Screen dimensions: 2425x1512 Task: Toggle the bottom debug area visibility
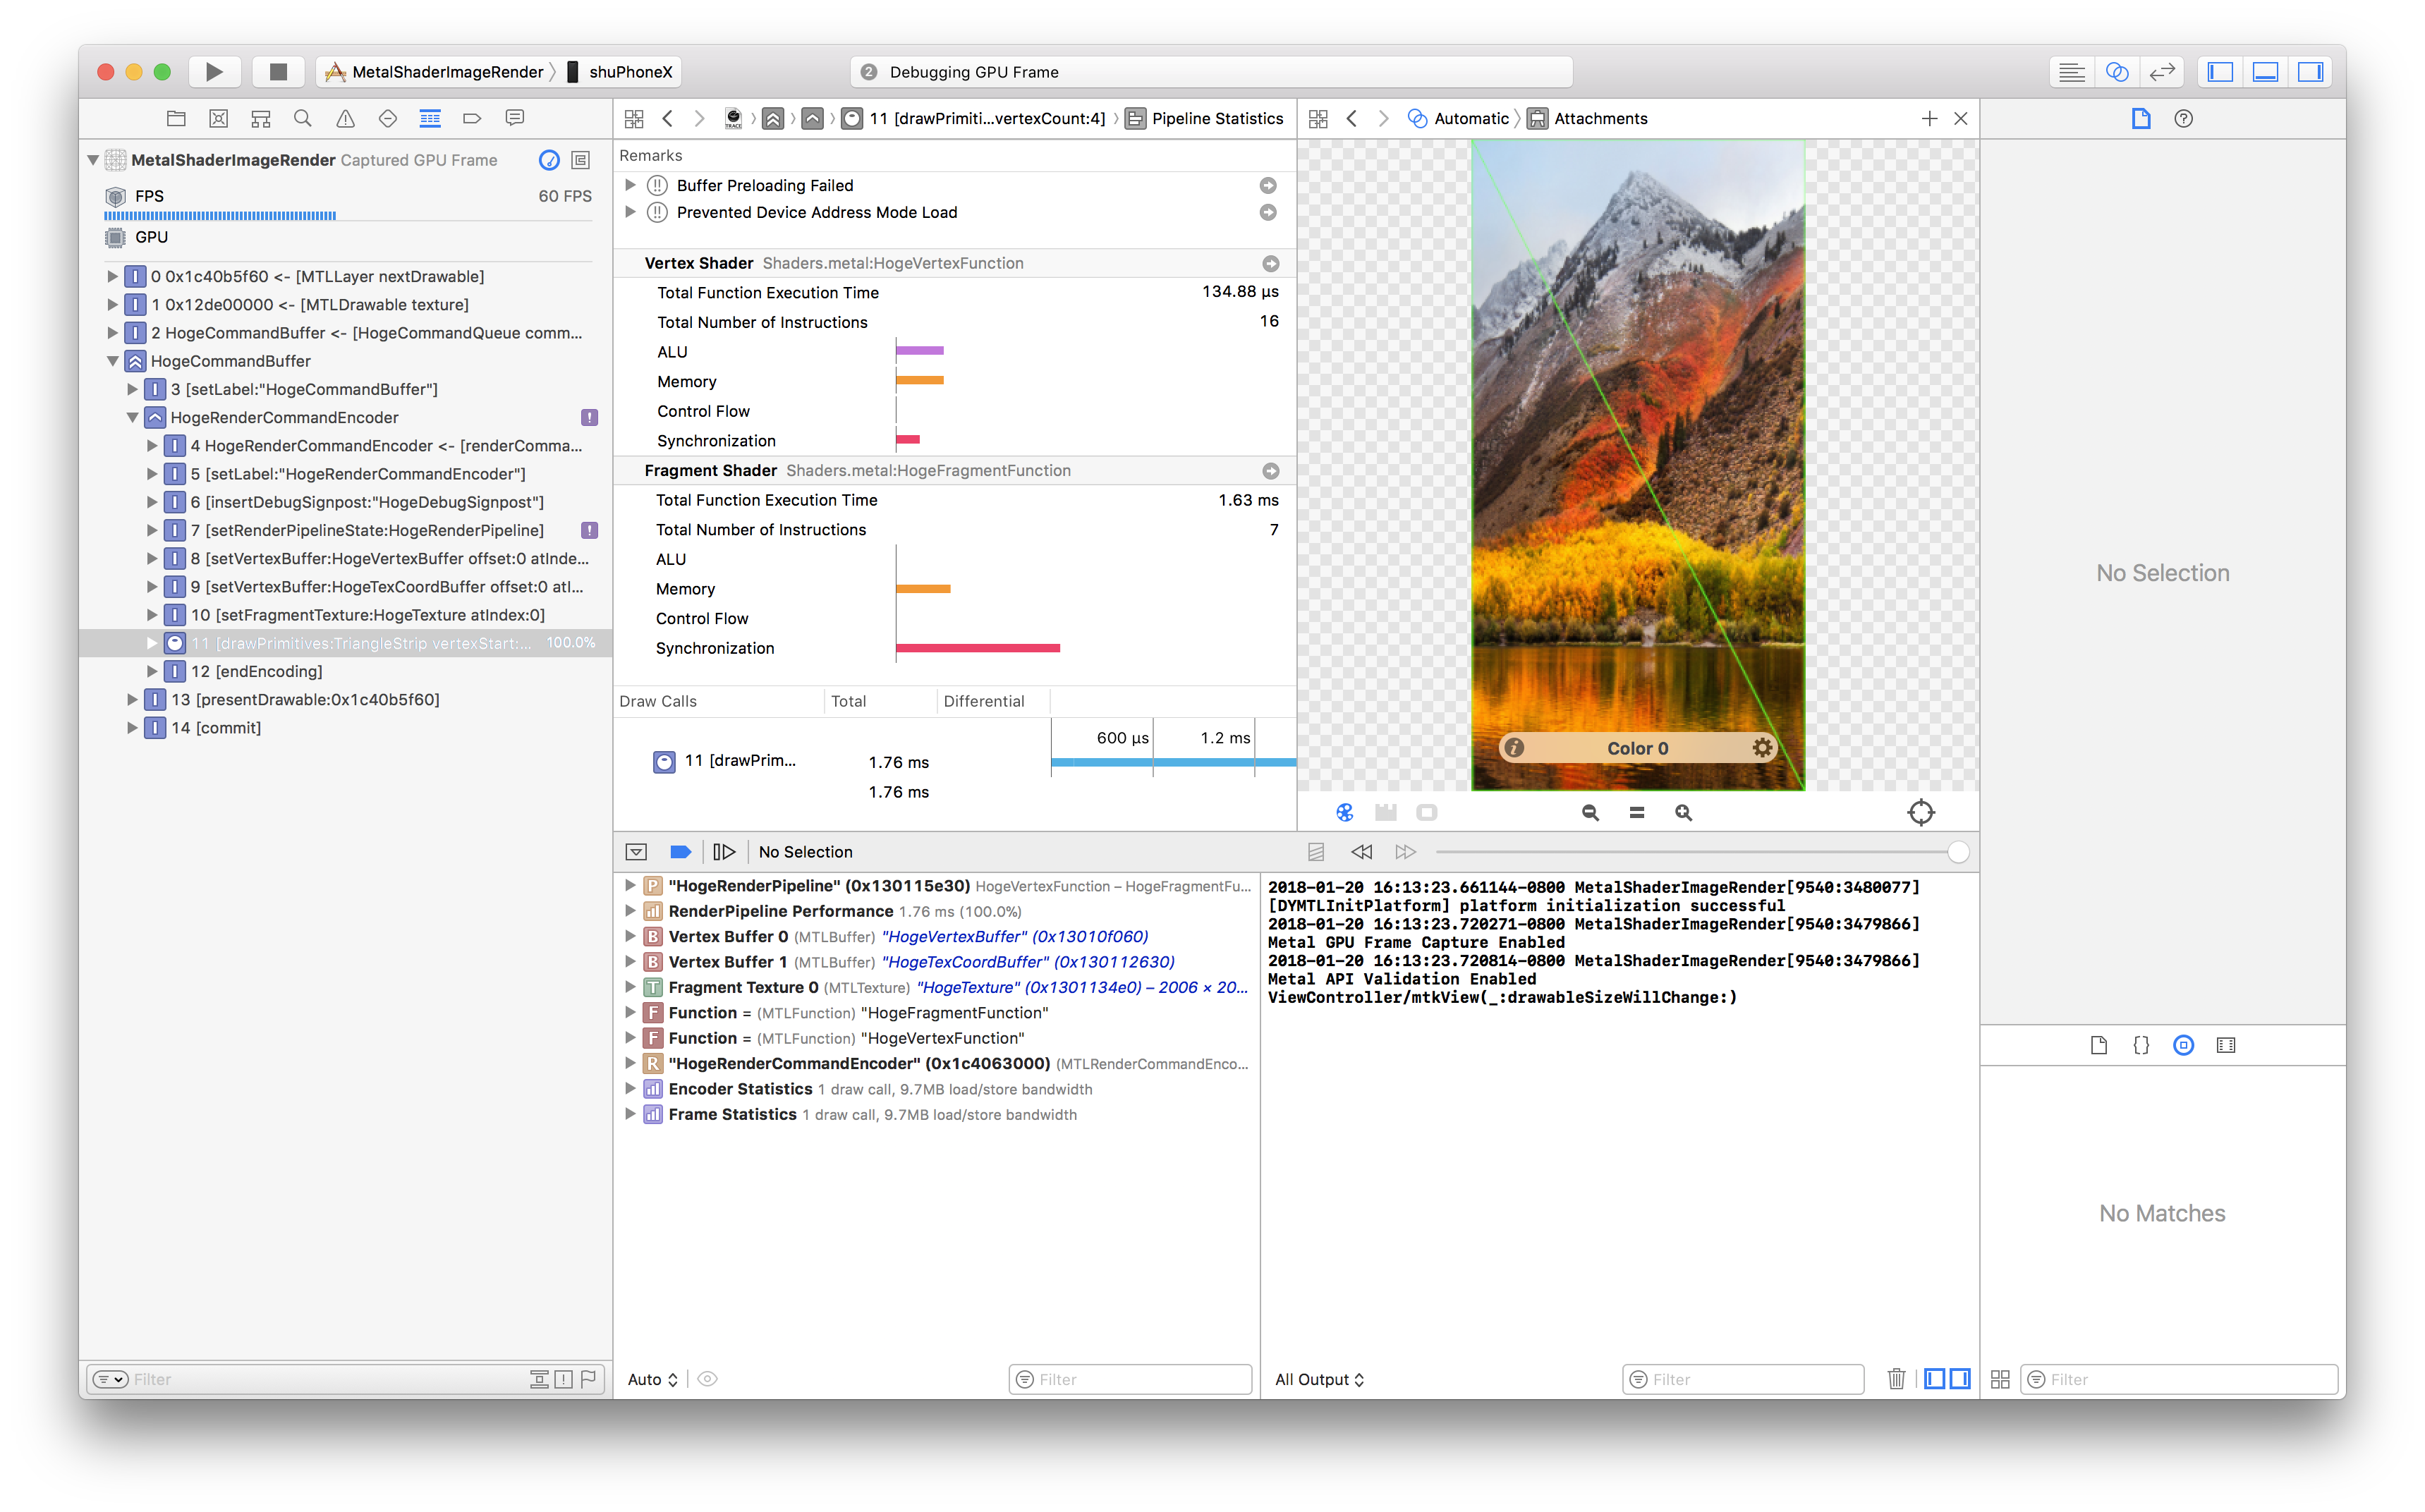coord(2265,71)
